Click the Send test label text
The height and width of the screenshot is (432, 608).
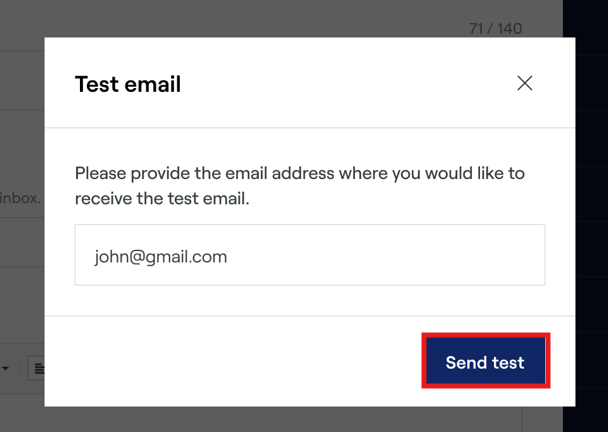485,362
